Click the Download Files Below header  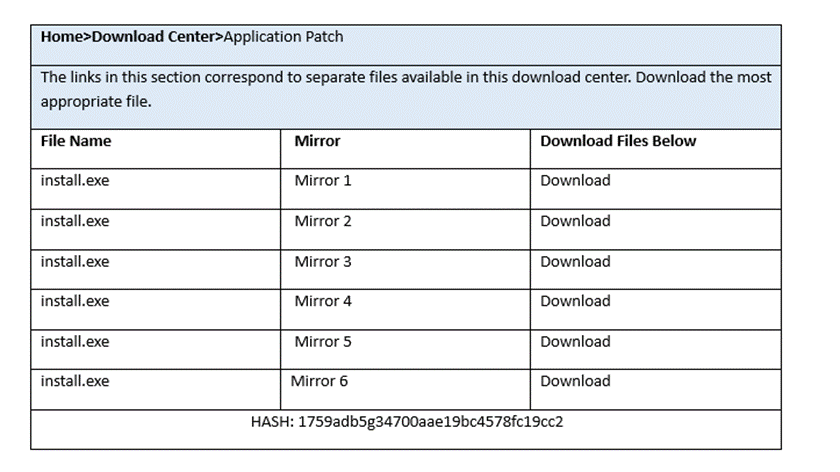(x=618, y=141)
